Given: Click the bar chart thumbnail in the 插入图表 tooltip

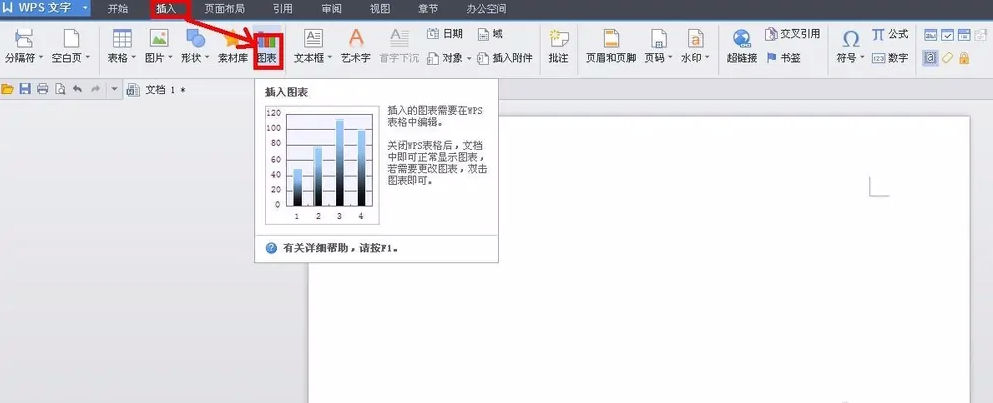Looking at the screenshot, I should (x=322, y=165).
